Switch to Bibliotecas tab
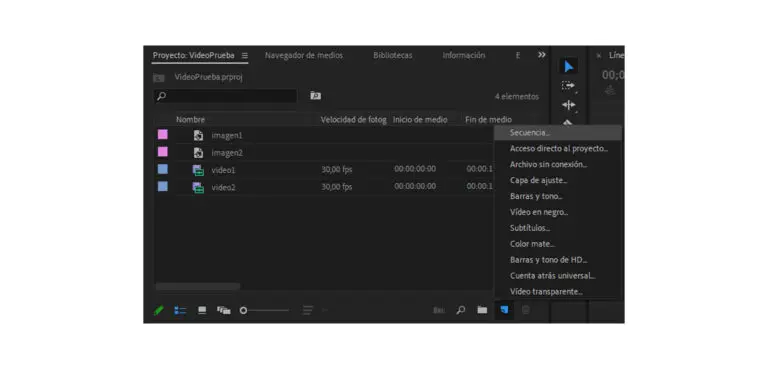Viewport: 768px width, 369px height. pyautogui.click(x=392, y=55)
